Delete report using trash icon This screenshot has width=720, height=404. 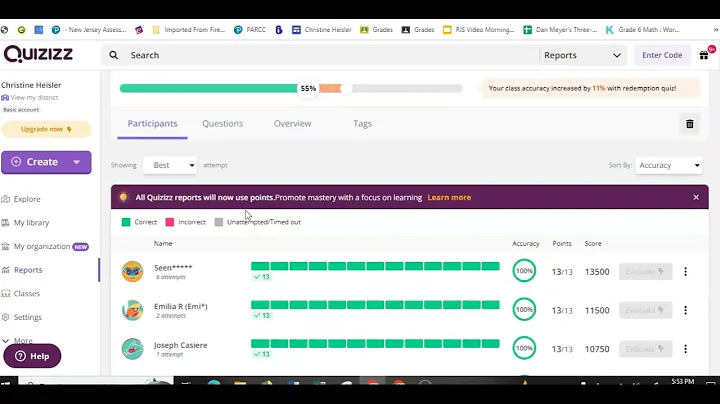(x=690, y=124)
